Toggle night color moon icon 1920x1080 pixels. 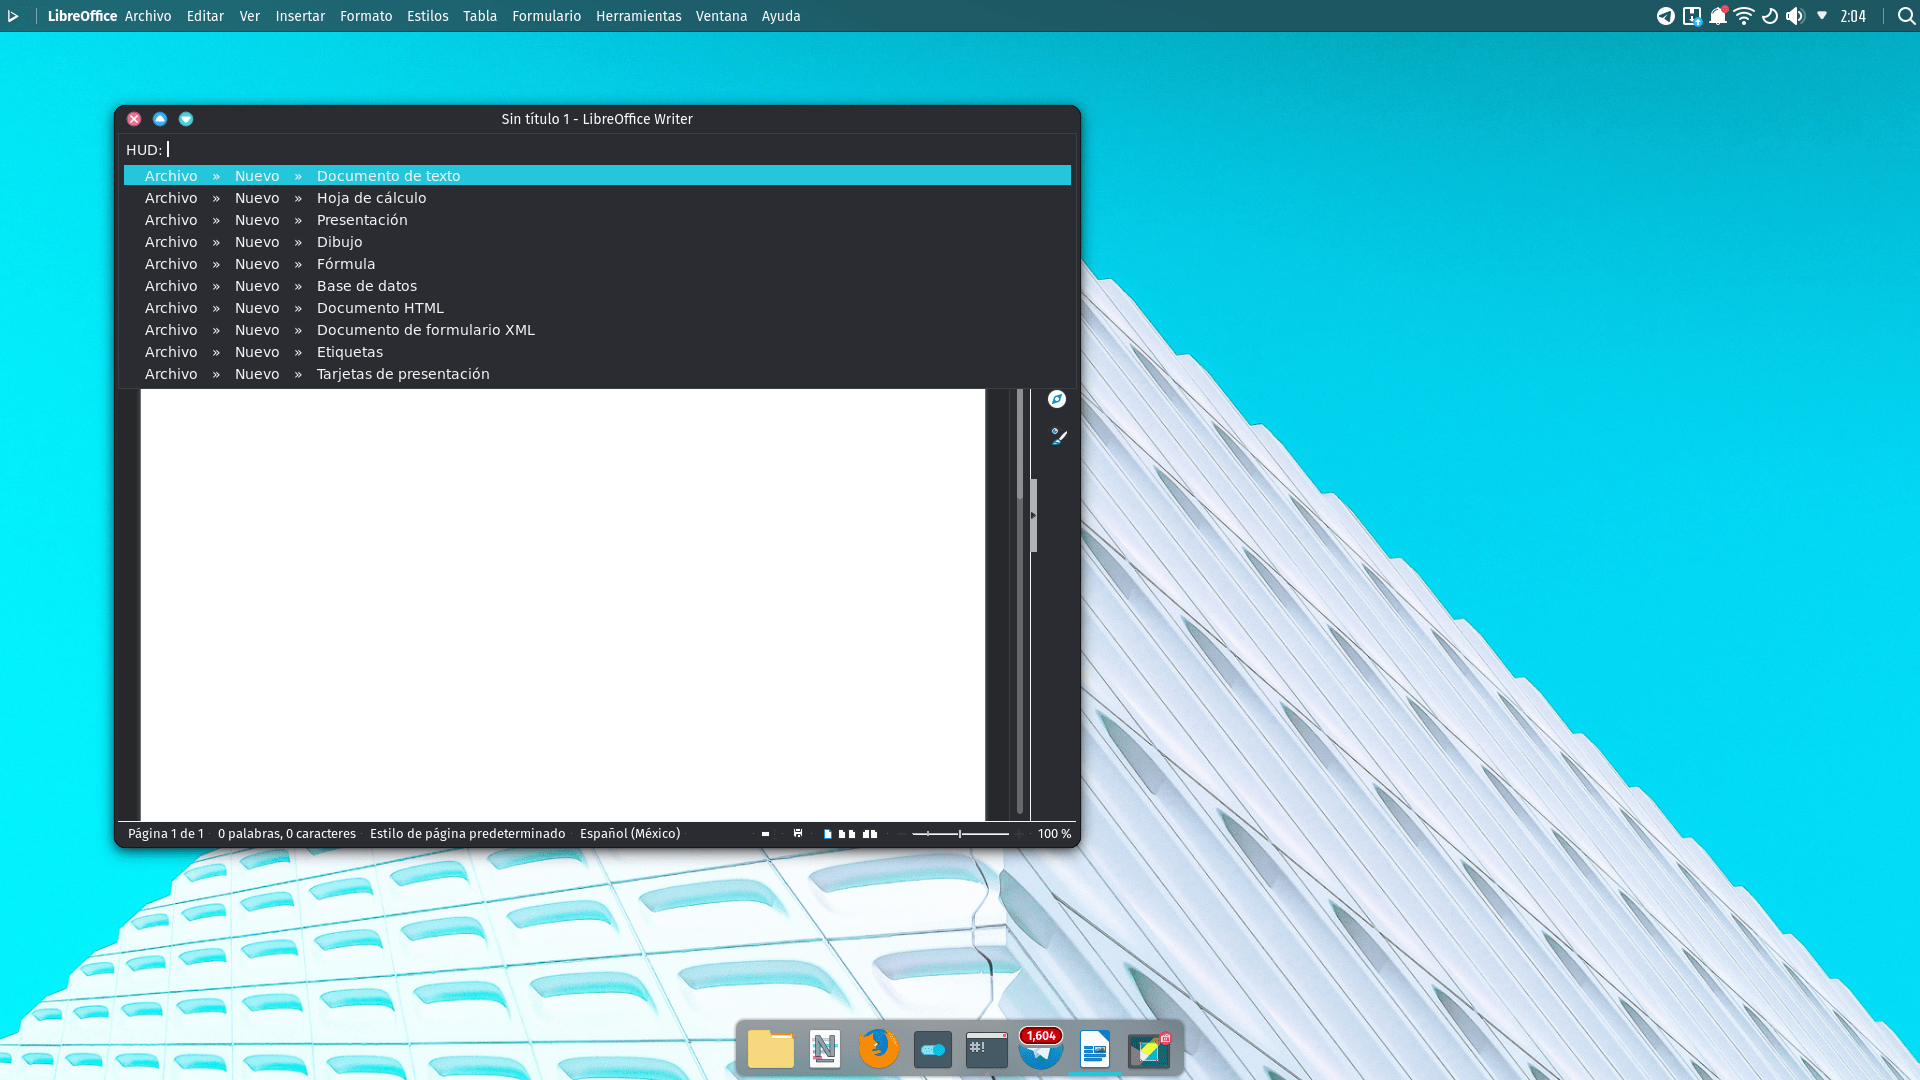1770,16
